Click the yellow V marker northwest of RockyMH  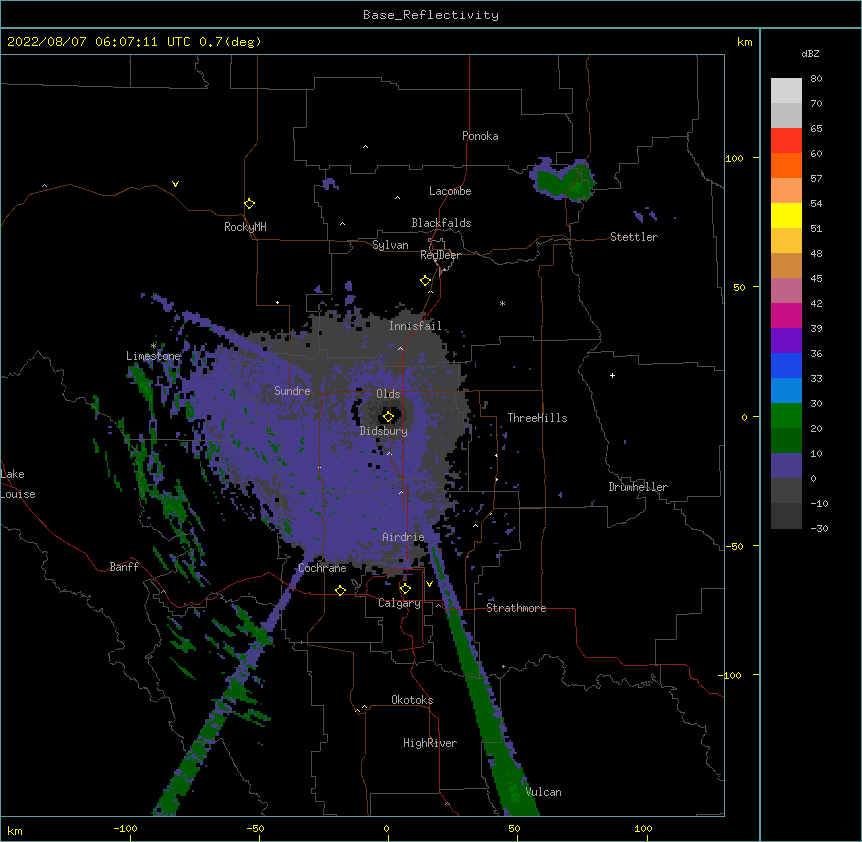175,184
